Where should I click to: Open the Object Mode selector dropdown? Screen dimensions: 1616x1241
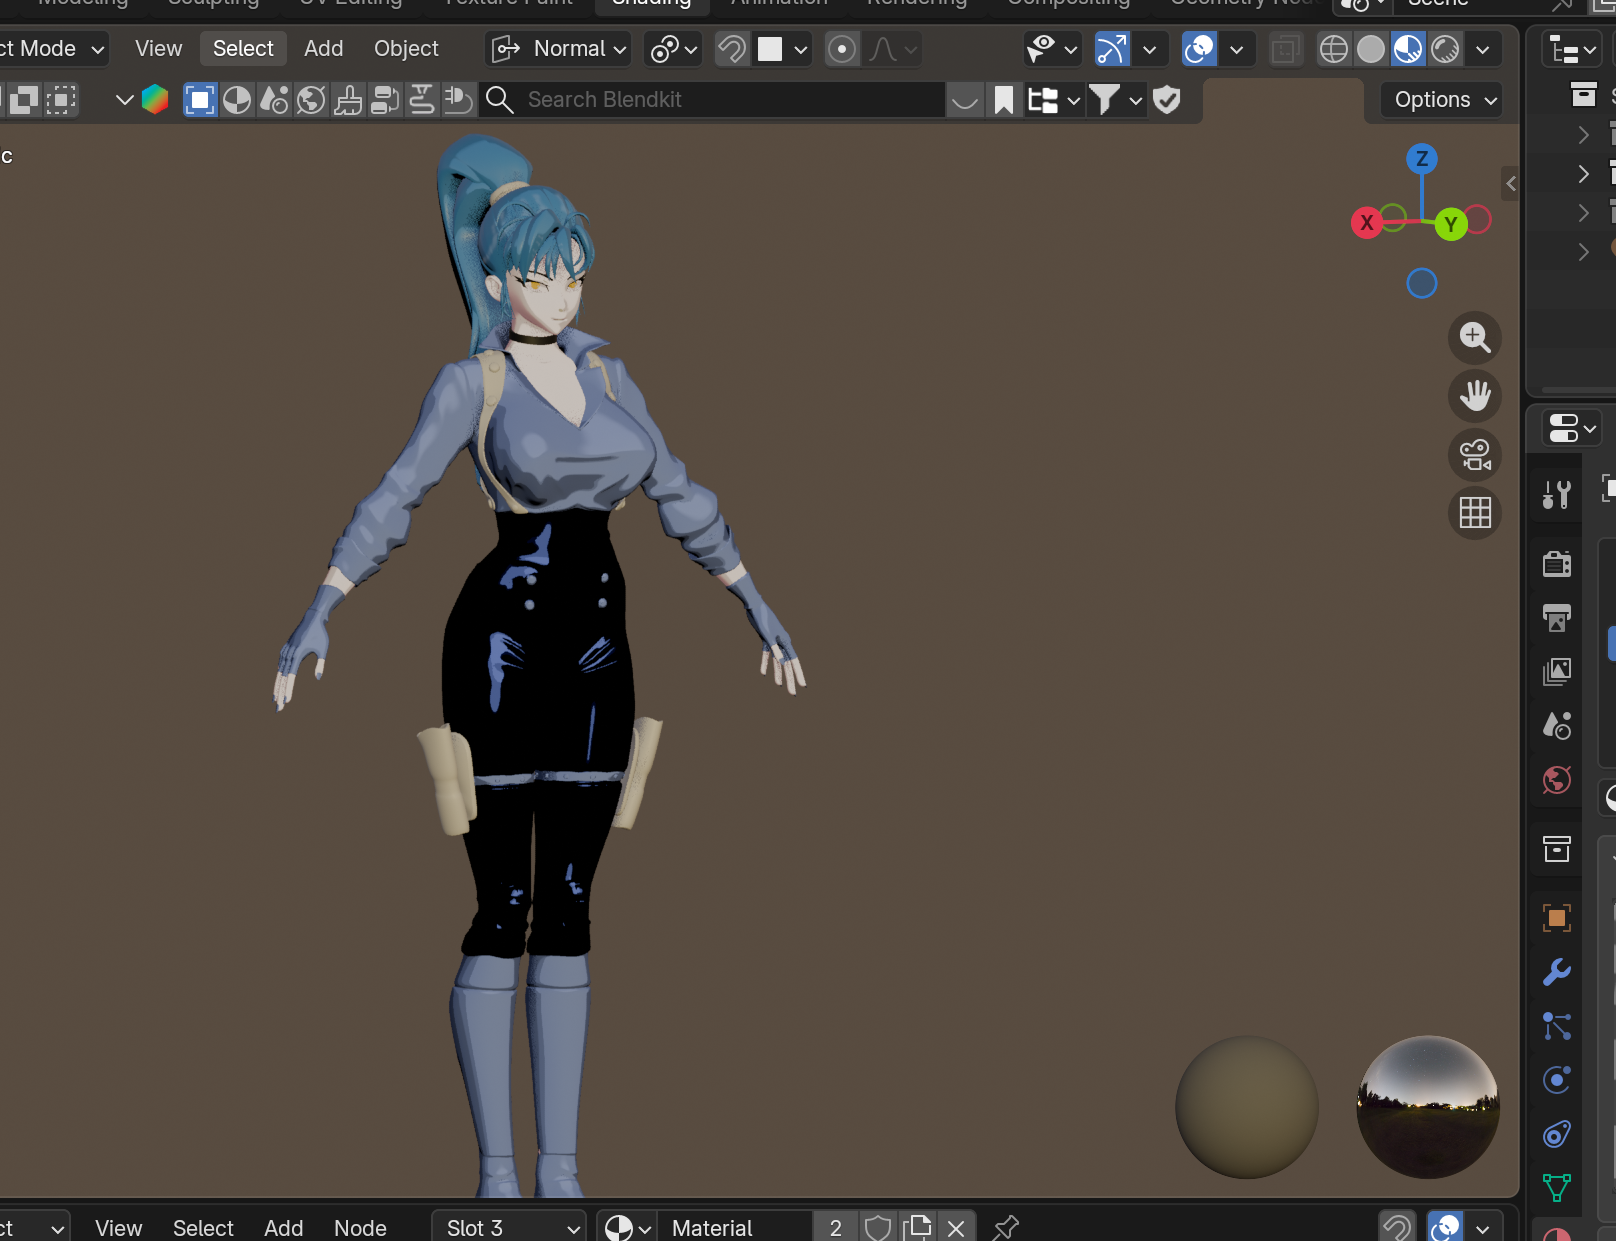52,49
